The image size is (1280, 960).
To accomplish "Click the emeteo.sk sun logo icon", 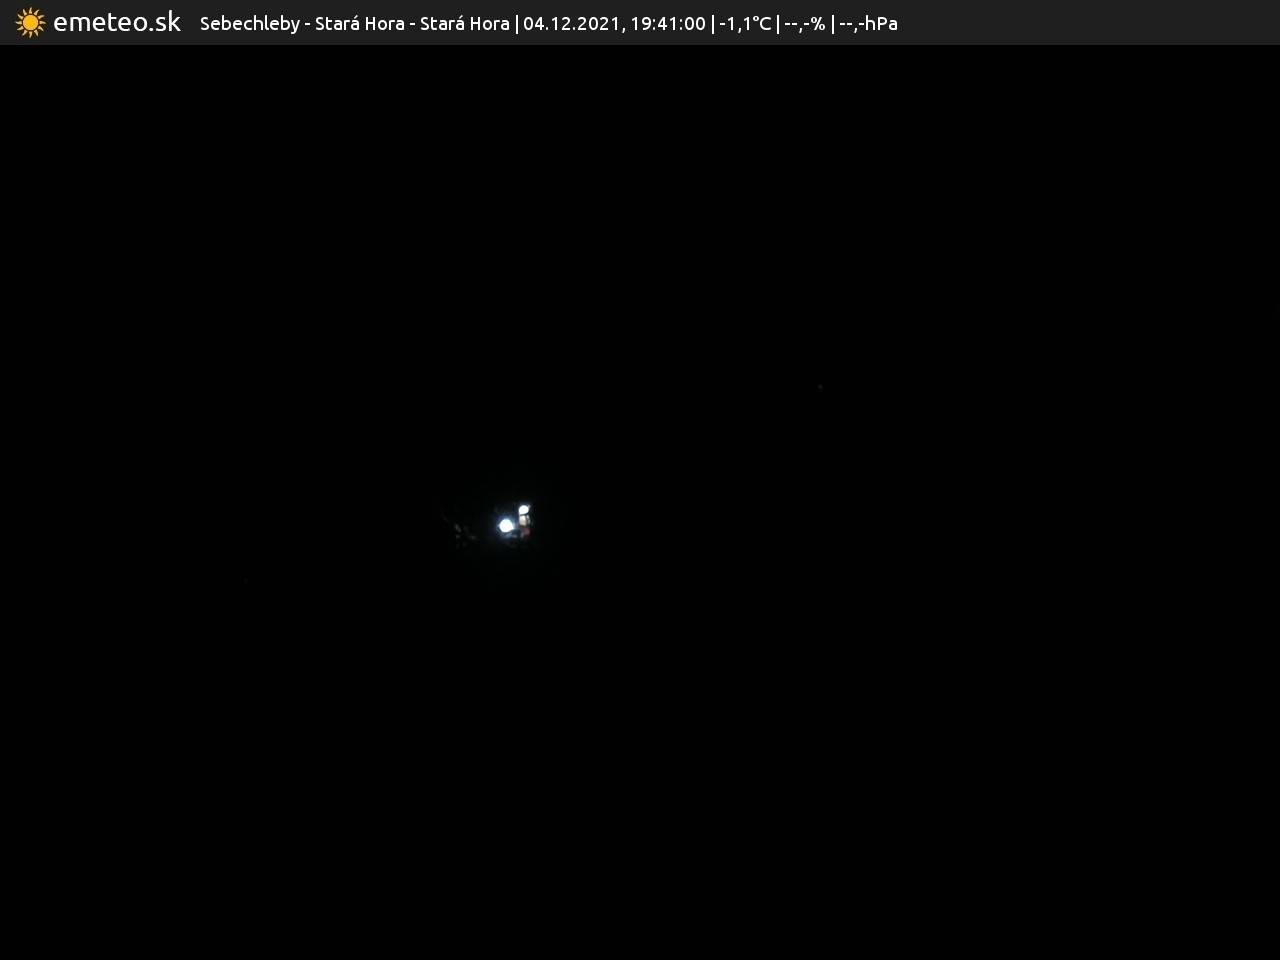I will pyautogui.click(x=31, y=22).
